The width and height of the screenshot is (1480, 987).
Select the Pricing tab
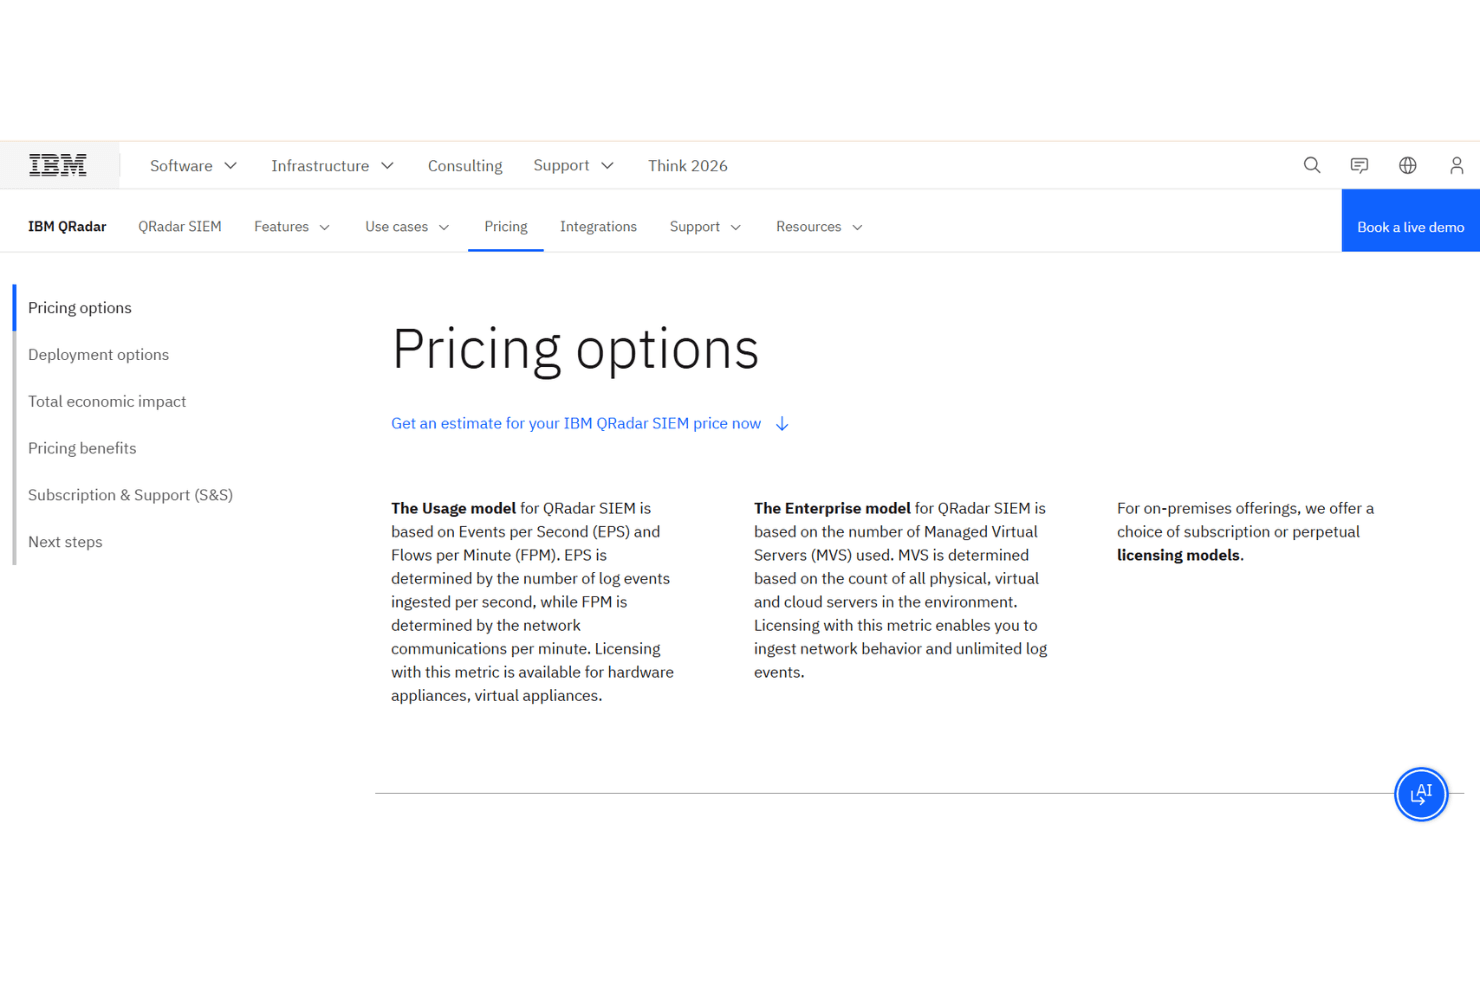[x=506, y=227]
